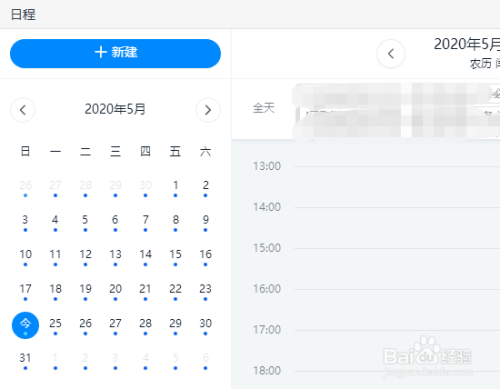Click the 17:00 time slot row

click(397, 351)
